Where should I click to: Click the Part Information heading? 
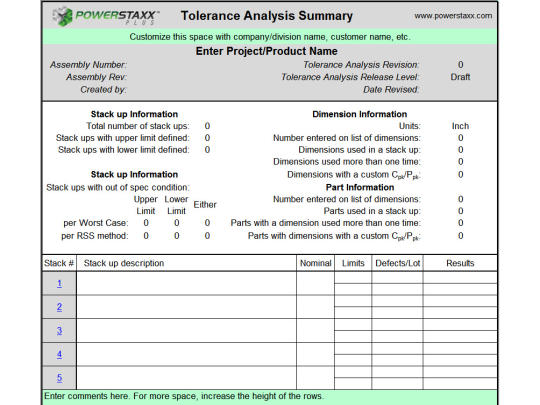[x=360, y=187]
